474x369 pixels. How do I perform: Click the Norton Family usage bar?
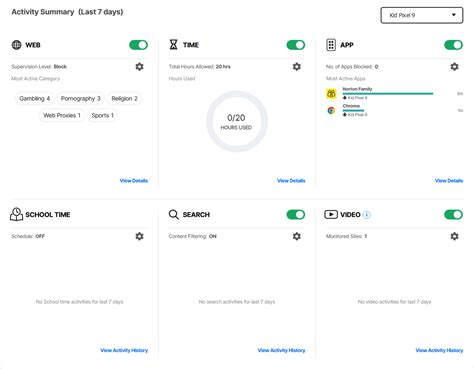[x=388, y=94]
